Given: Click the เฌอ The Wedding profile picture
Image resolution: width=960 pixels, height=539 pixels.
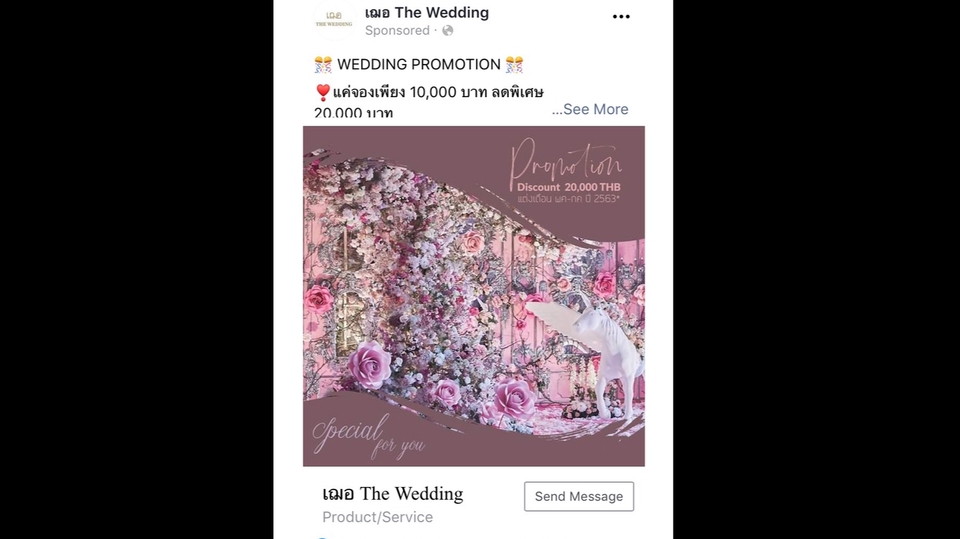Looking at the screenshot, I should [x=334, y=20].
